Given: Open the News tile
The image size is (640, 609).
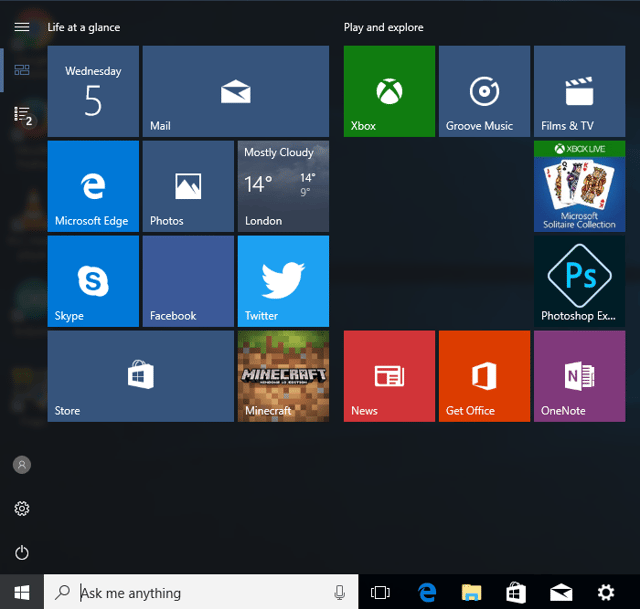Looking at the screenshot, I should (389, 376).
